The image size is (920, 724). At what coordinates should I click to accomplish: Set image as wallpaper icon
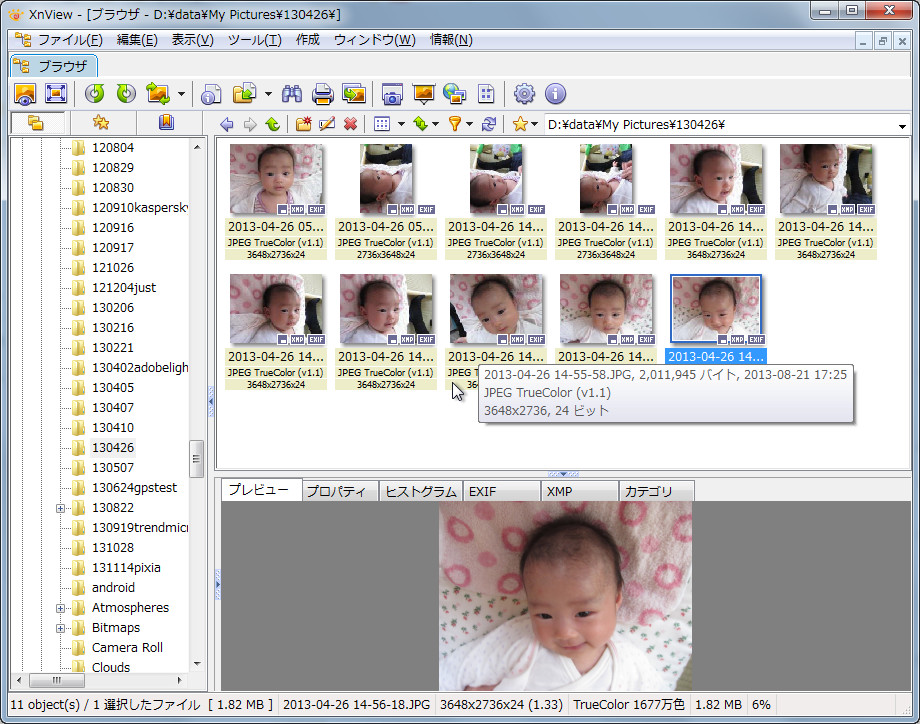pyautogui.click(x=421, y=93)
